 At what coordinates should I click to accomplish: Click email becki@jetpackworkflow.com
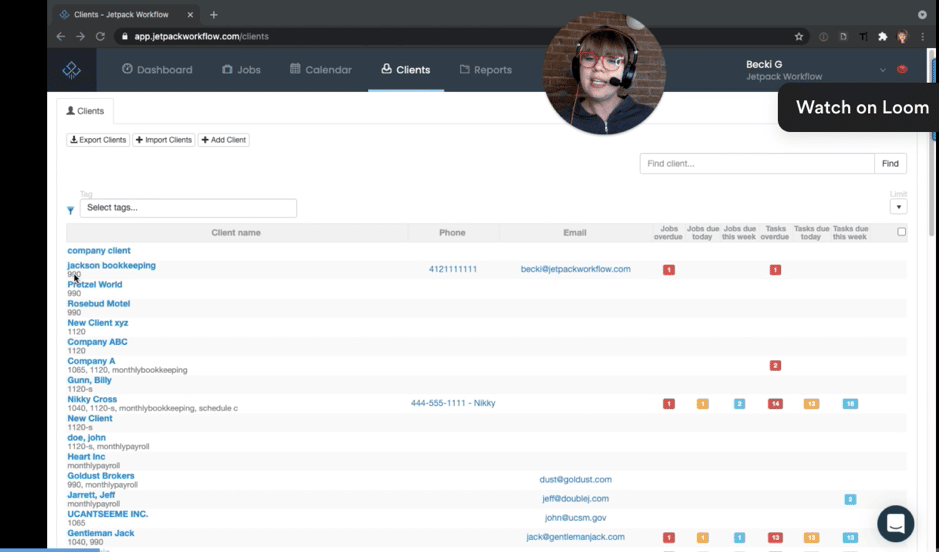(x=575, y=269)
